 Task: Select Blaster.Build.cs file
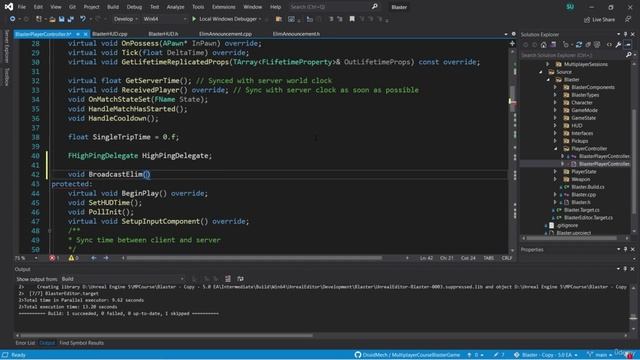588,187
